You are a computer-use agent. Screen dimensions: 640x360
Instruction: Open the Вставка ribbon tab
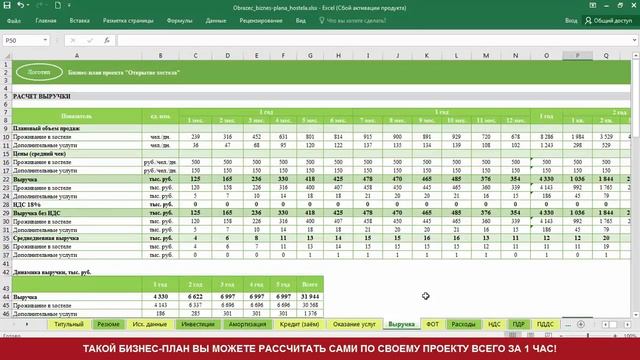(x=80, y=20)
